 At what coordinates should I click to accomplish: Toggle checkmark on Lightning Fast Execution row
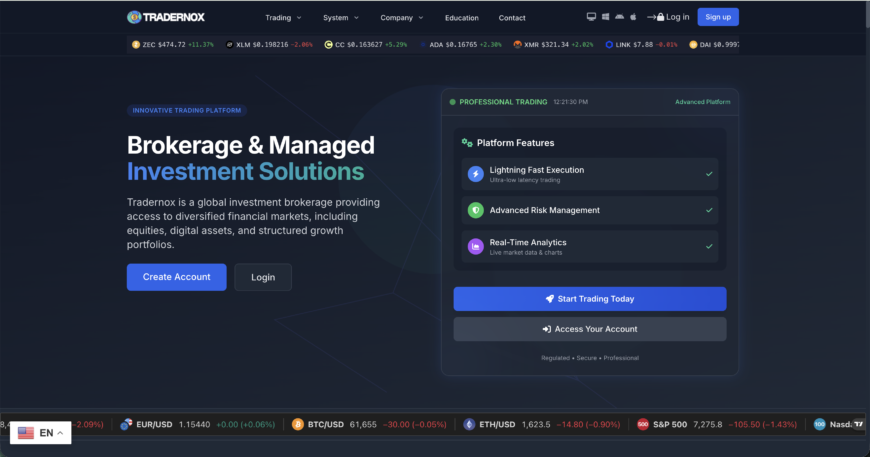click(709, 174)
